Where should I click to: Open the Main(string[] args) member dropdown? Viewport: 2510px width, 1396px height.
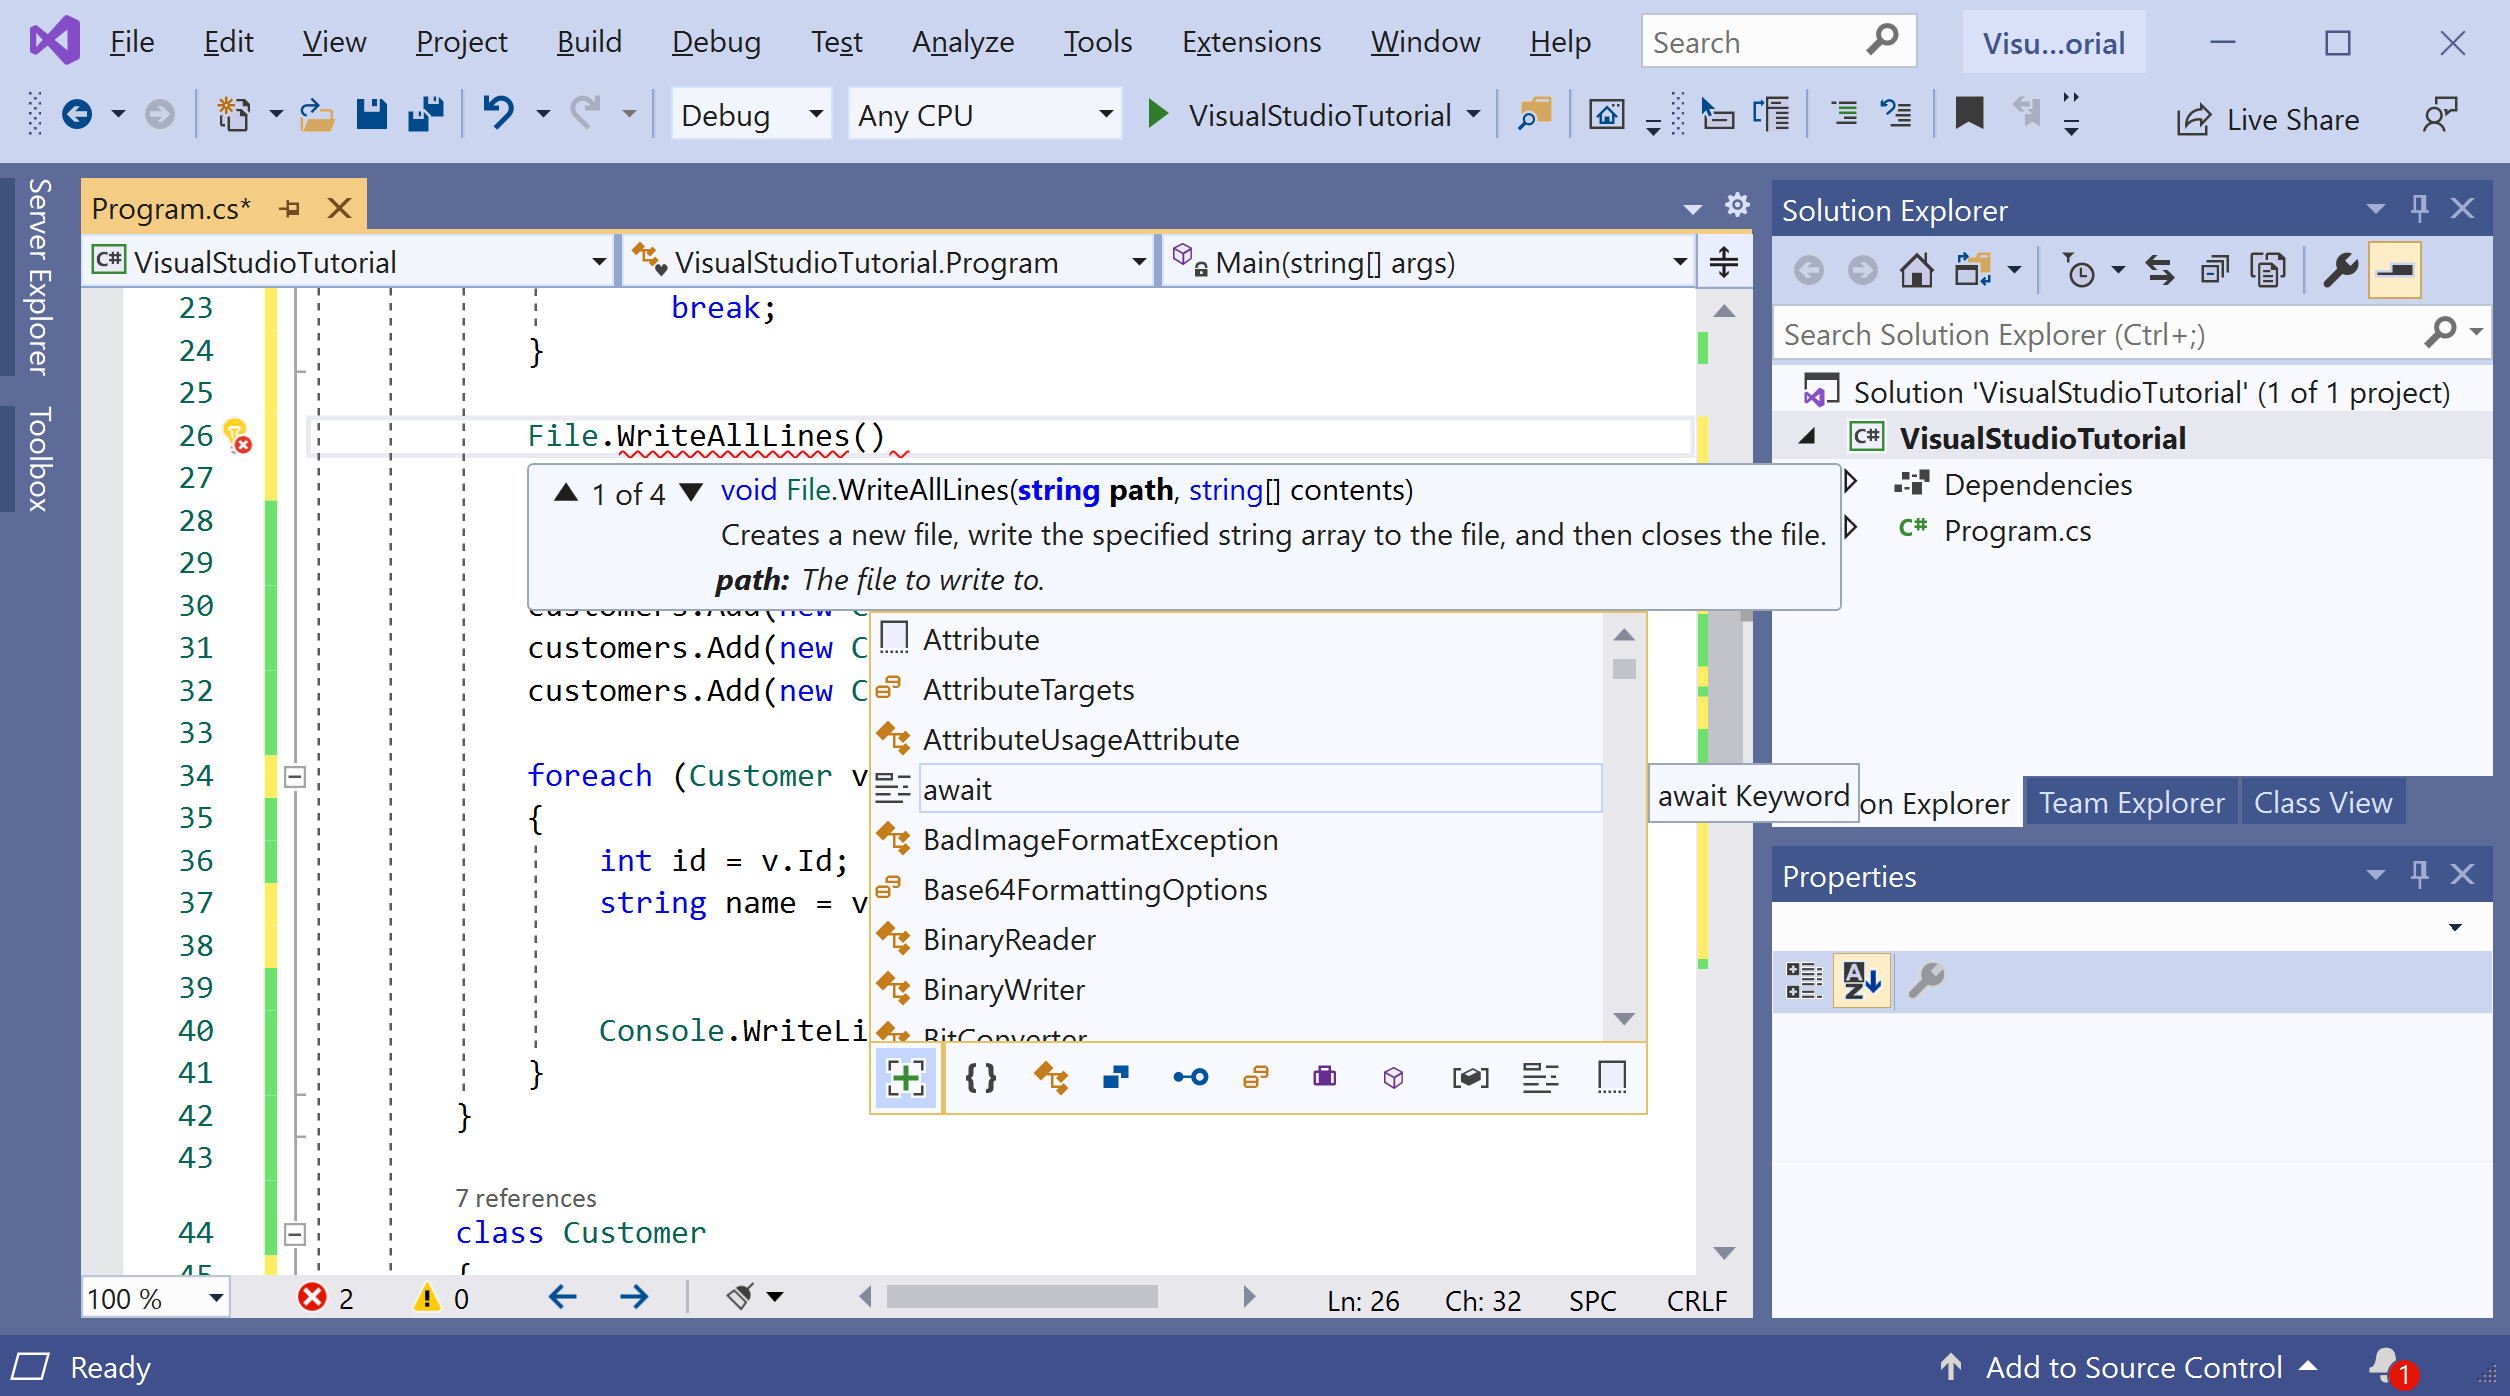[x=1428, y=262]
